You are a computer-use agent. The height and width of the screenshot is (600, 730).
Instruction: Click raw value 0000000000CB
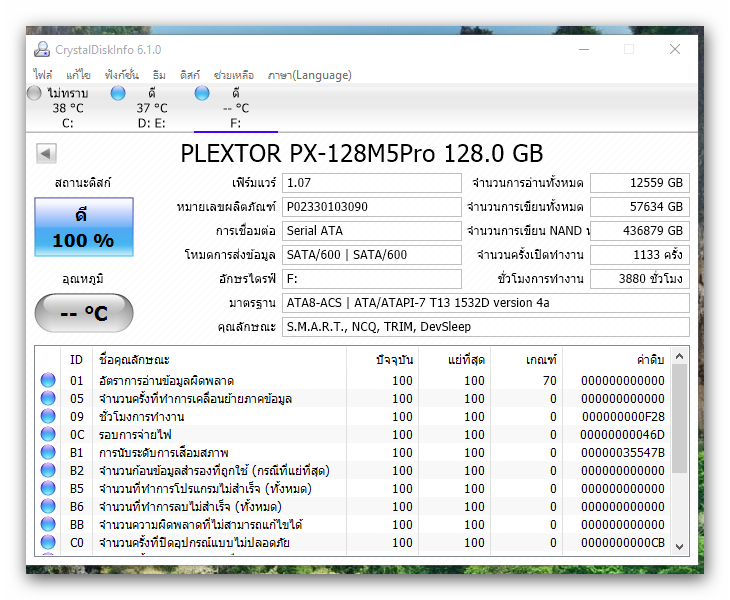click(623, 543)
